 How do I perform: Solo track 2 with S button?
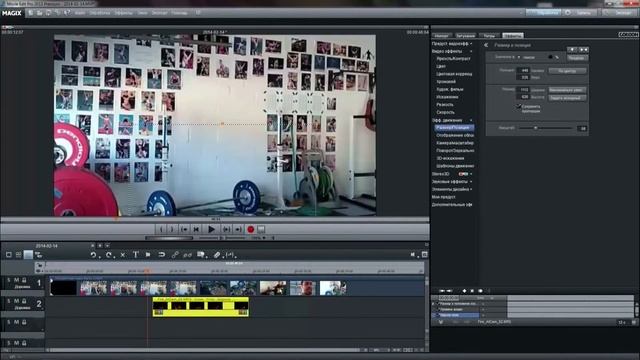[9, 301]
